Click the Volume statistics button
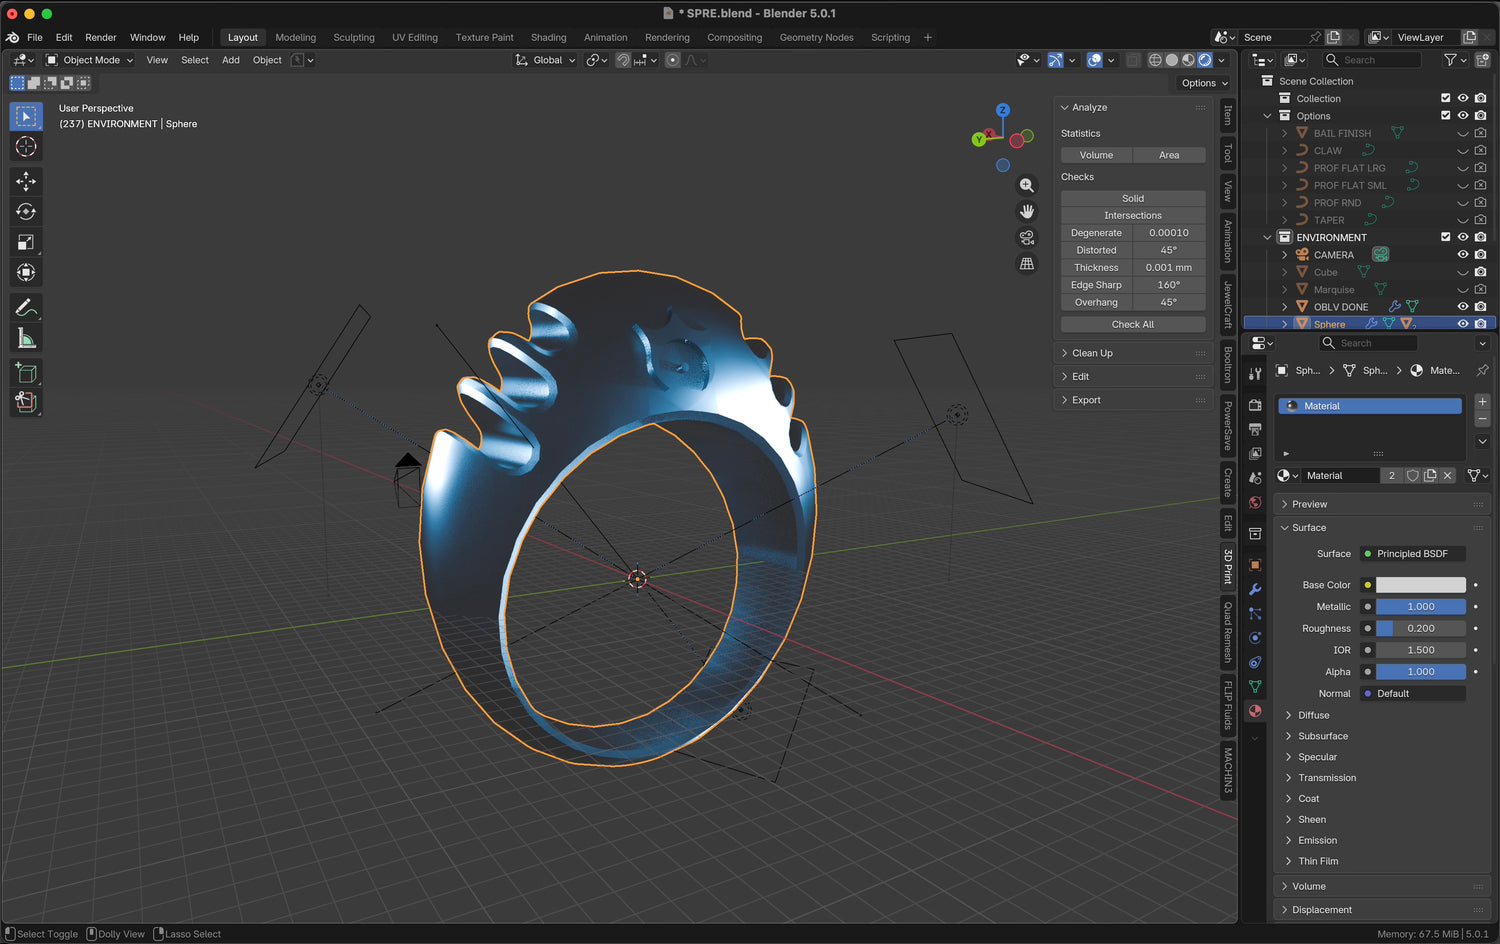The width and height of the screenshot is (1500, 944). tap(1096, 155)
